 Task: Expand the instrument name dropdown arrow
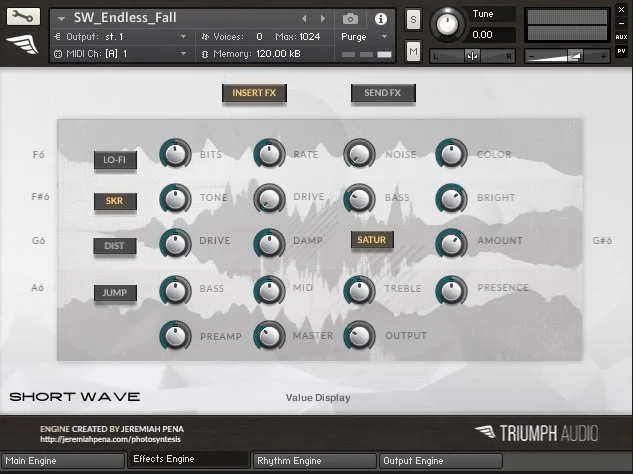click(61, 19)
